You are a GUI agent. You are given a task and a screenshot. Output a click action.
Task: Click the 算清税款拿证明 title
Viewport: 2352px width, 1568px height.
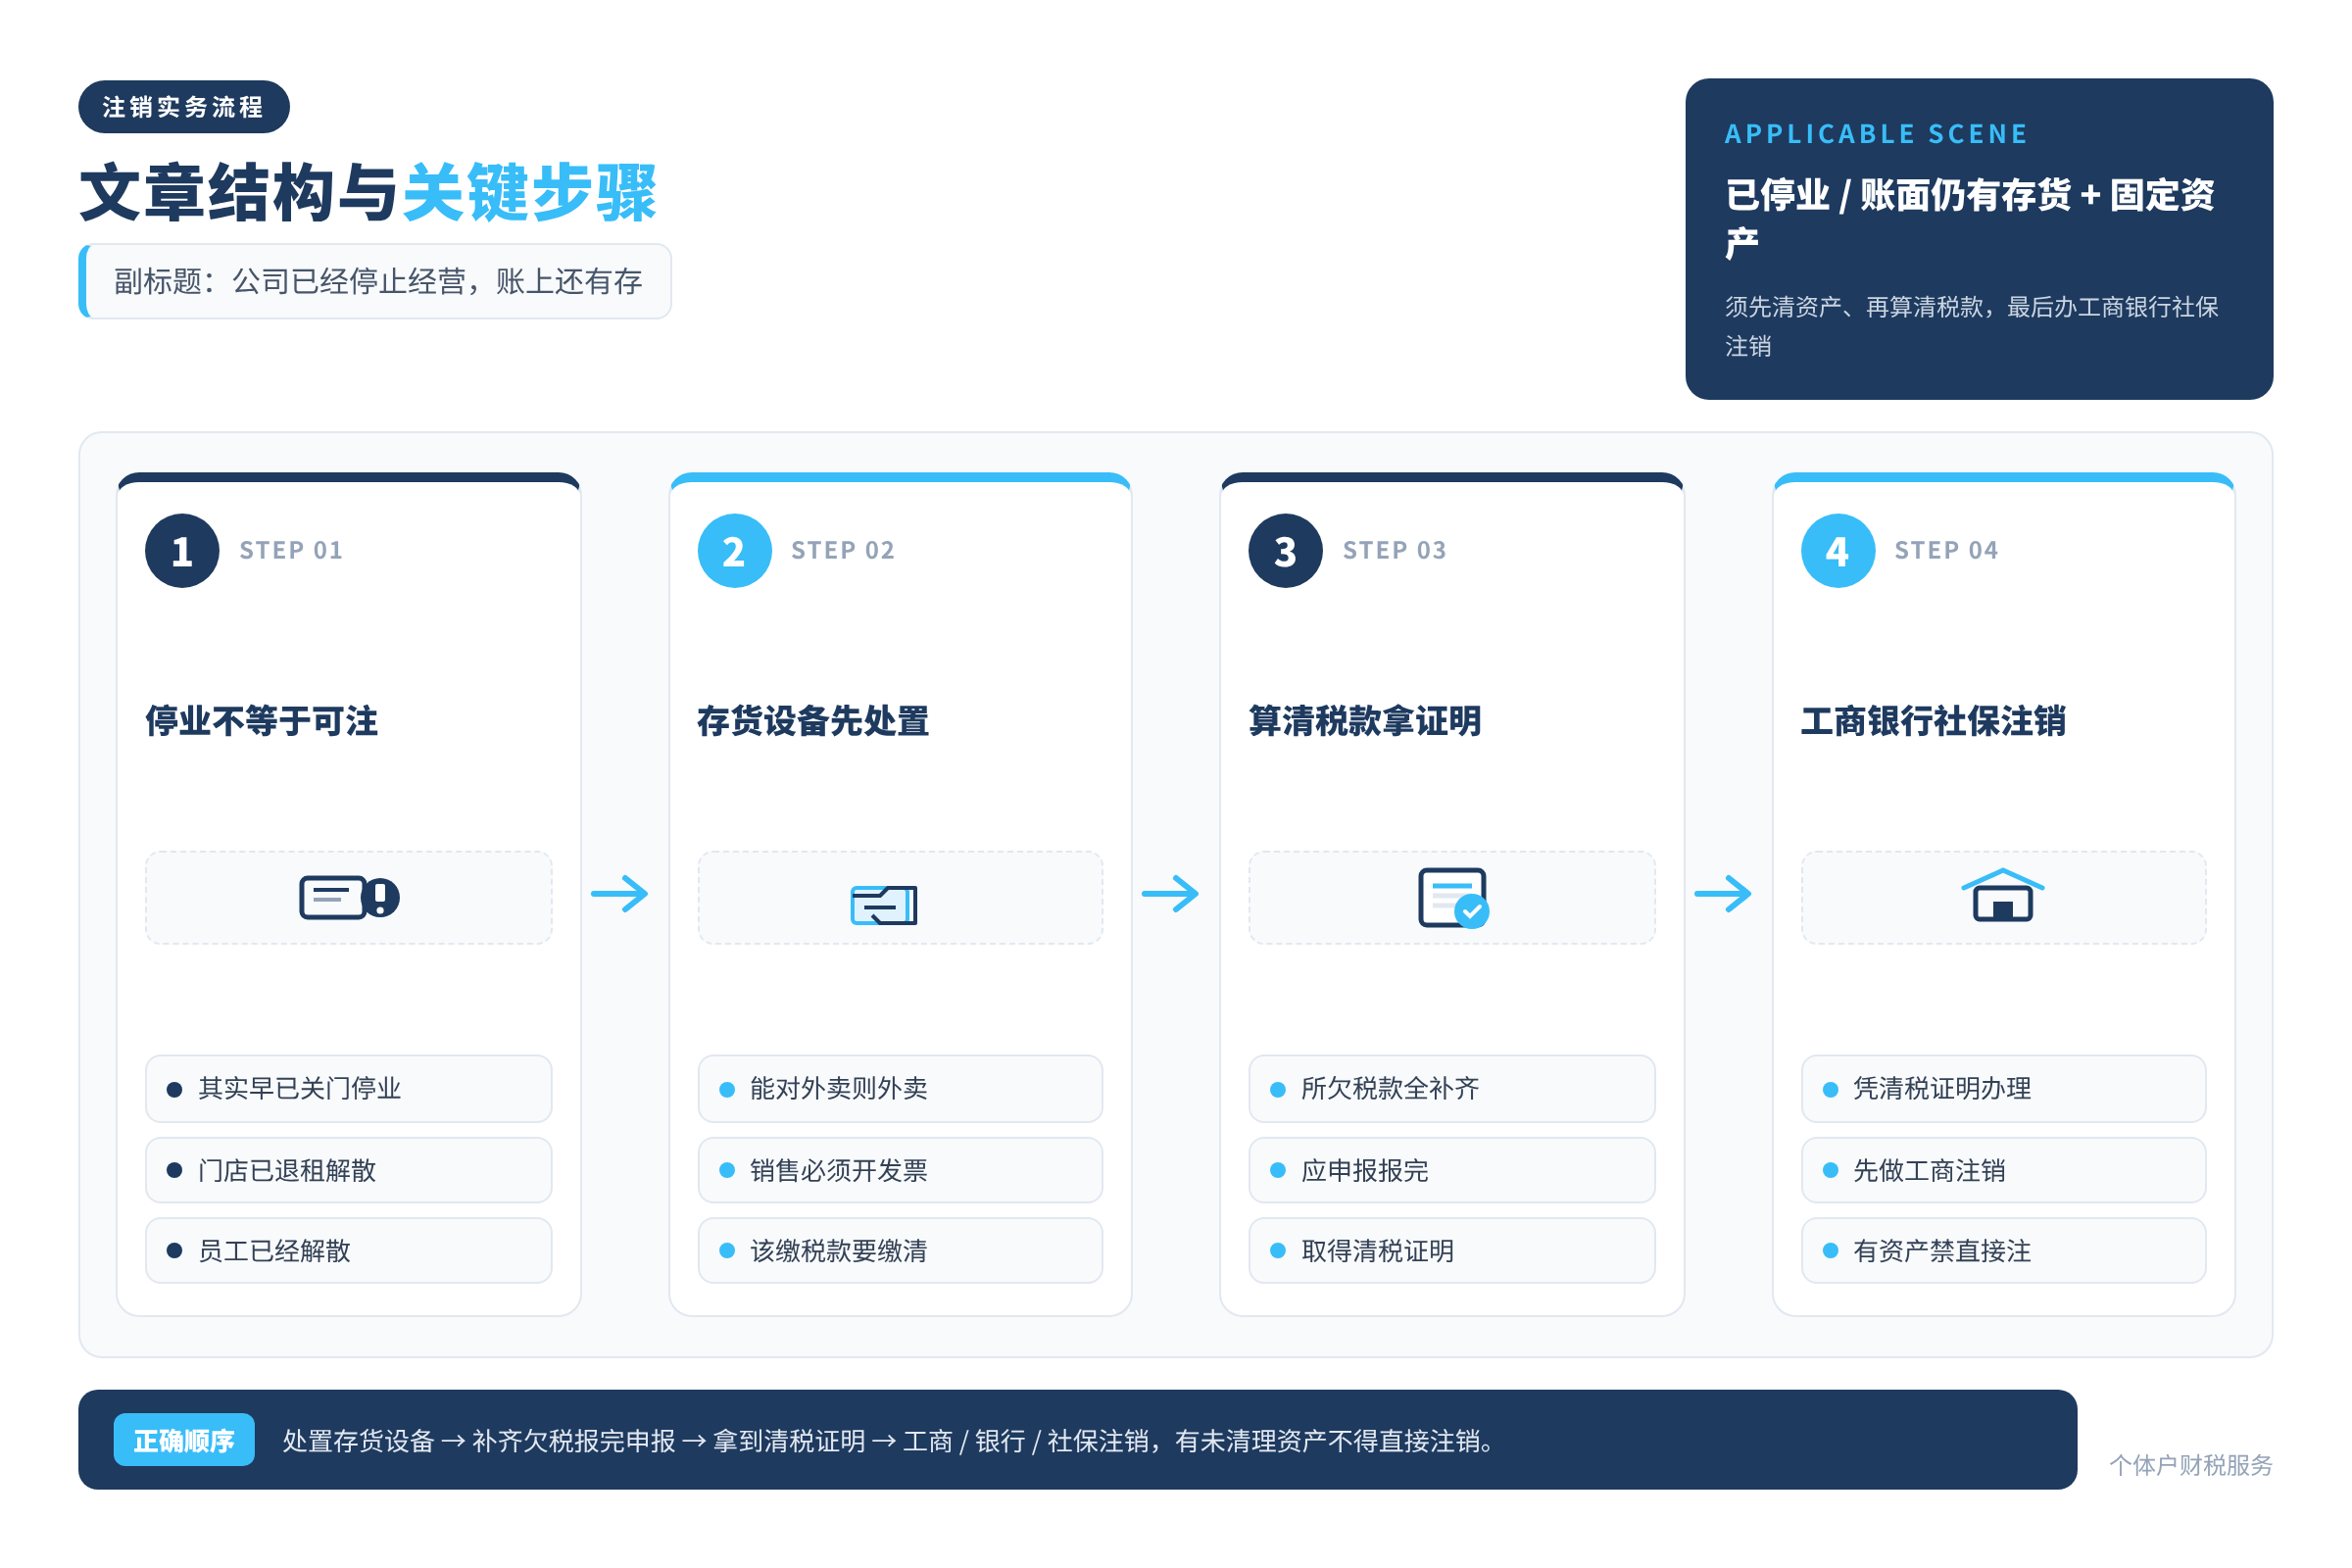tap(1365, 721)
